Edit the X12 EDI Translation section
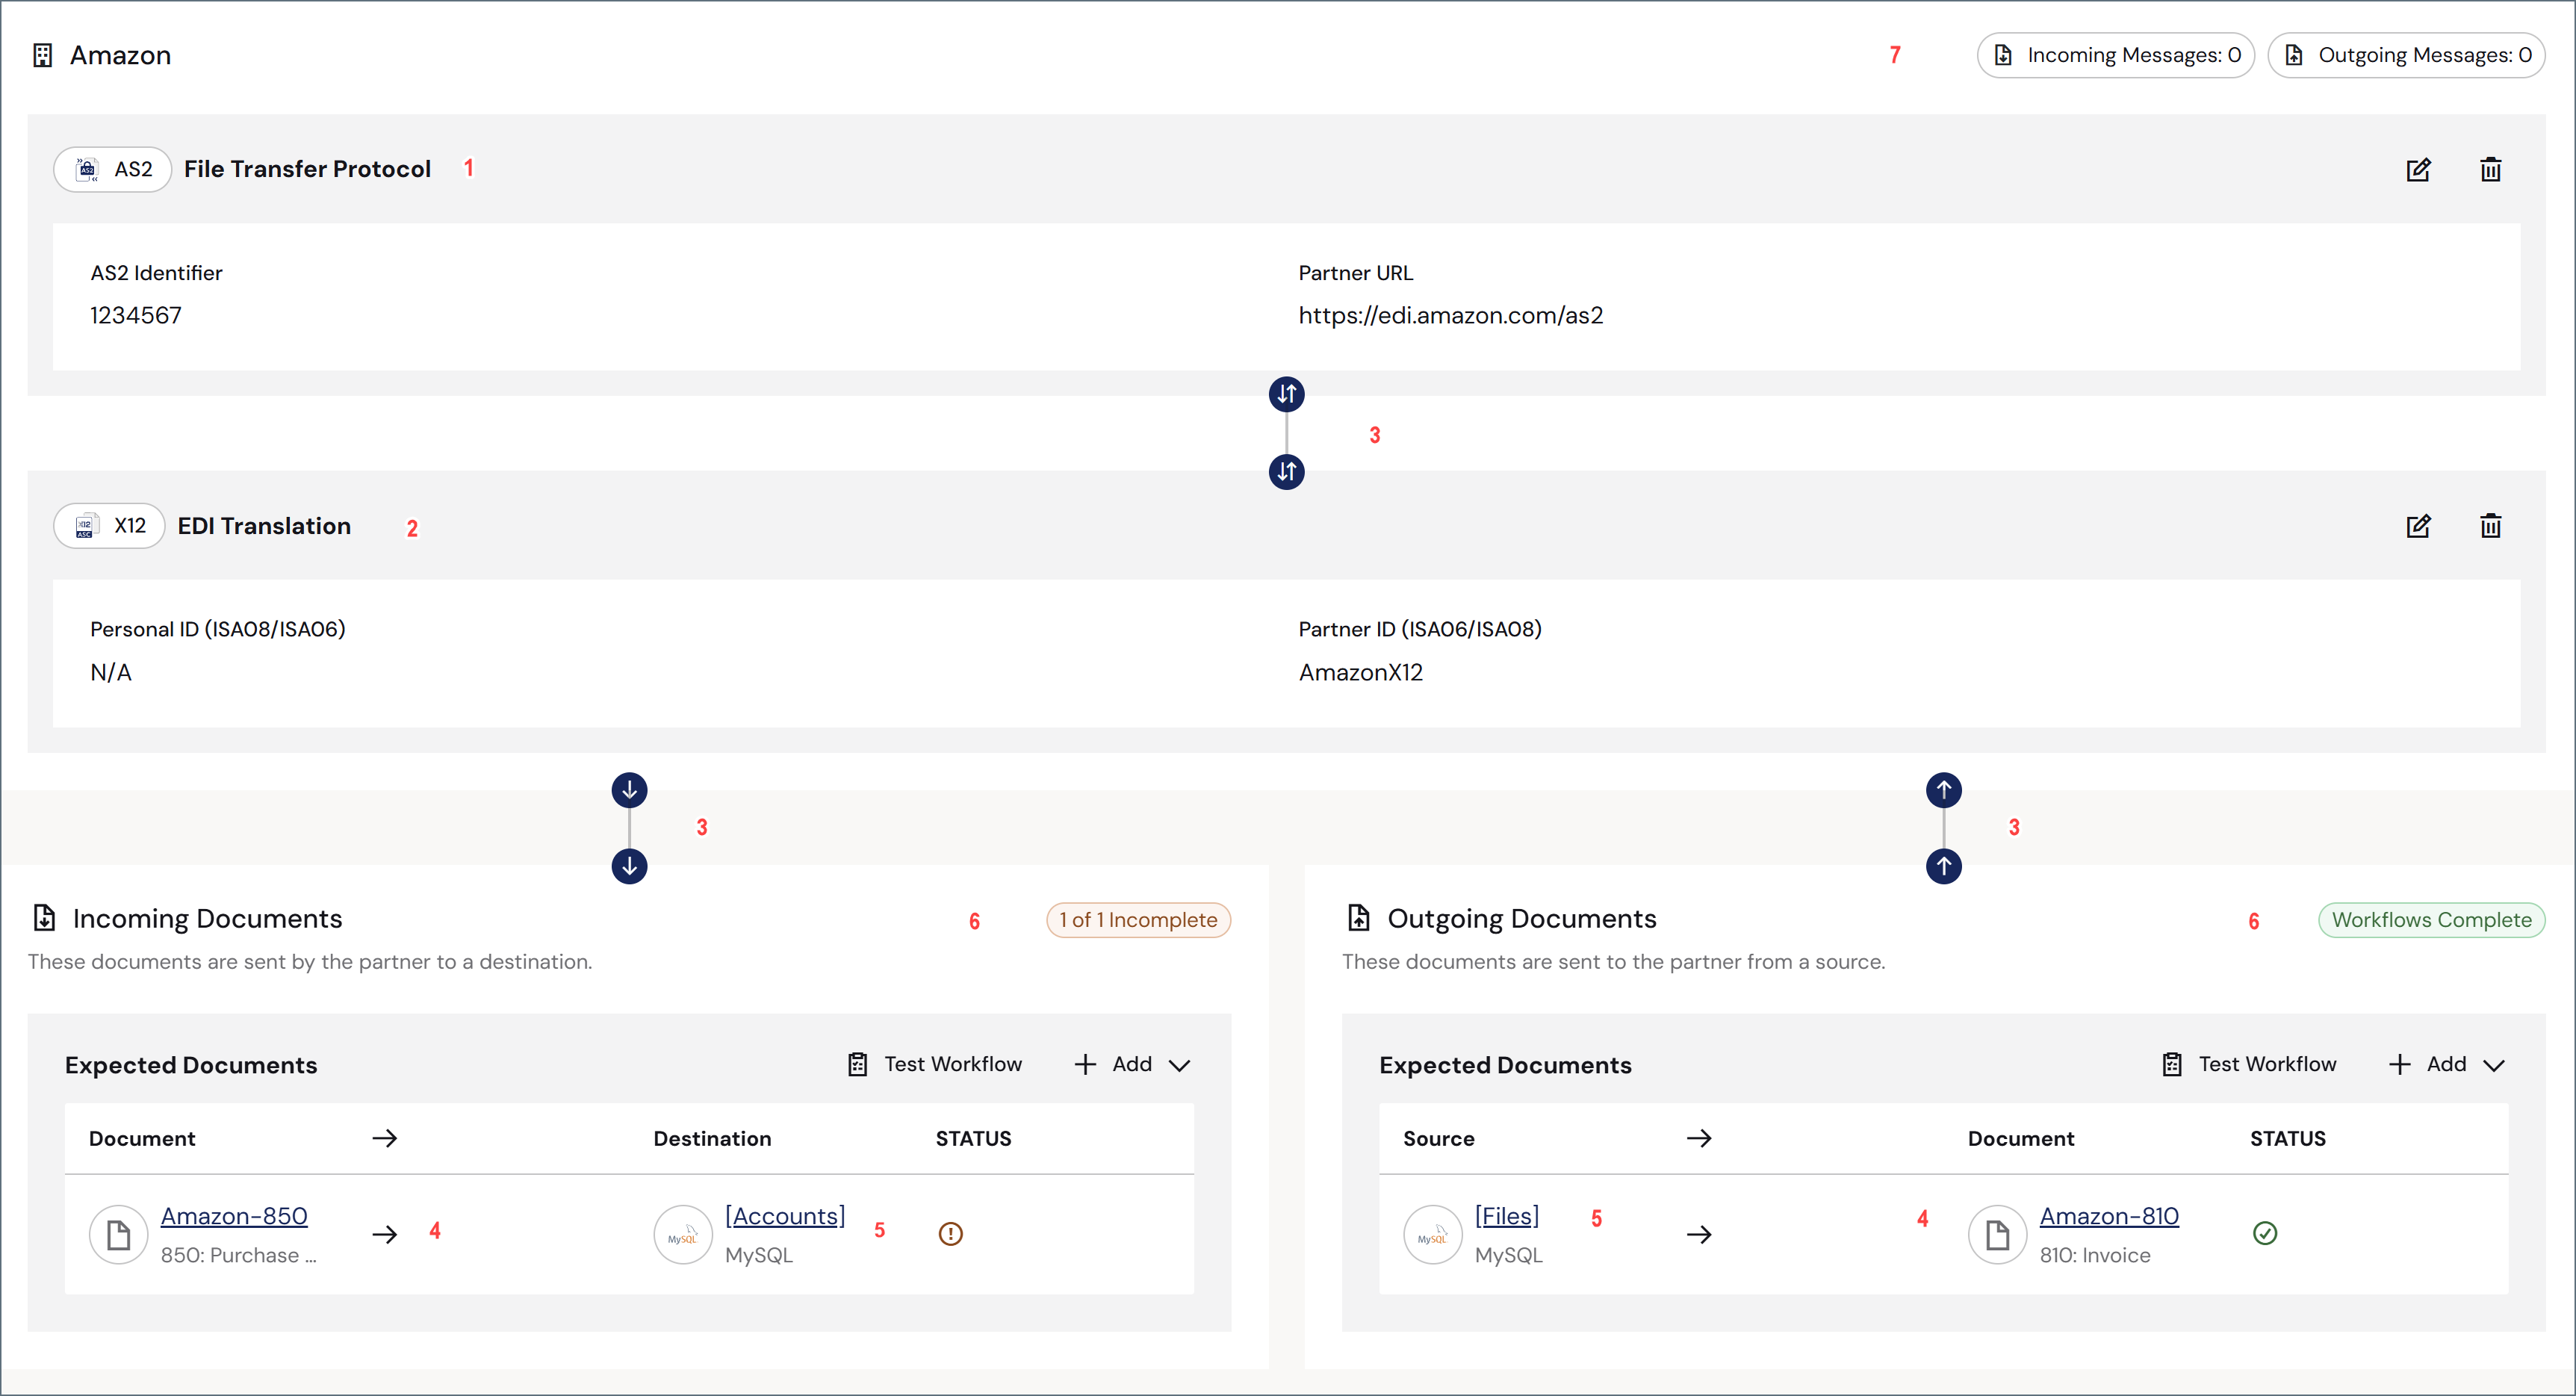The height and width of the screenshot is (1396, 2576). tap(2418, 526)
